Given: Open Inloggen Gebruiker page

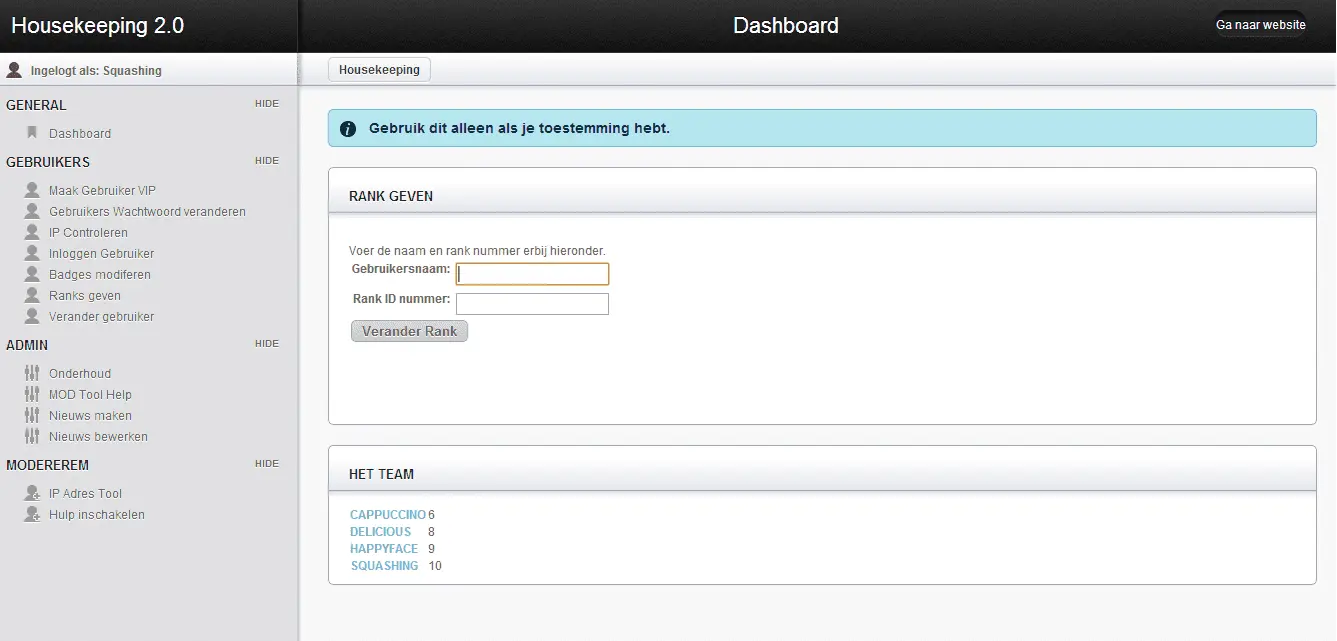Looking at the screenshot, I should pos(101,253).
